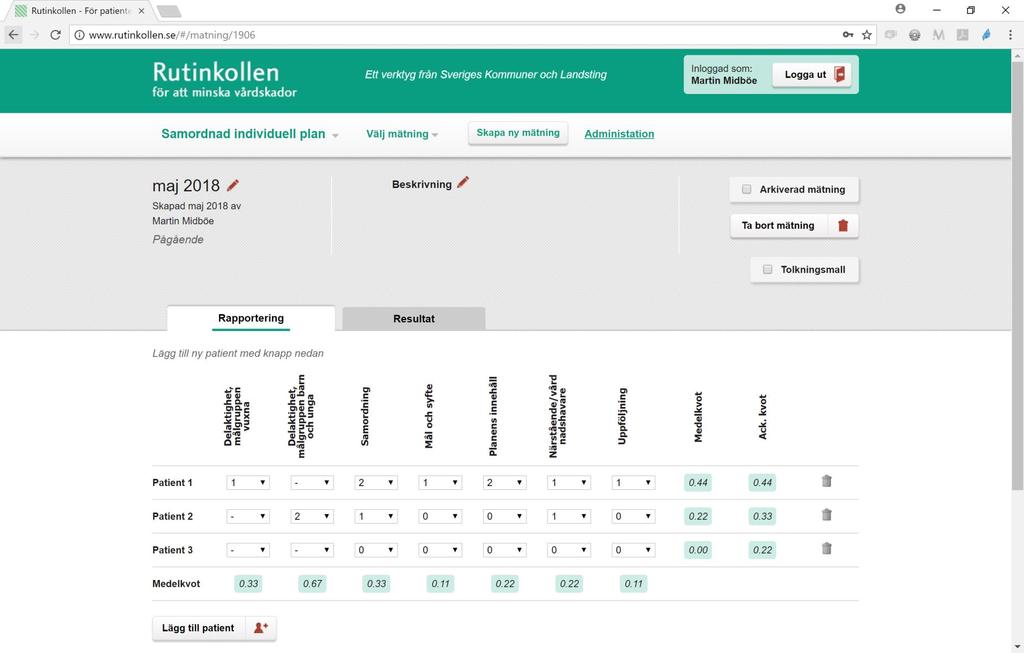
Task: Open Patient 3 Delaktighet vuxna dropdown
Action: coord(248,550)
